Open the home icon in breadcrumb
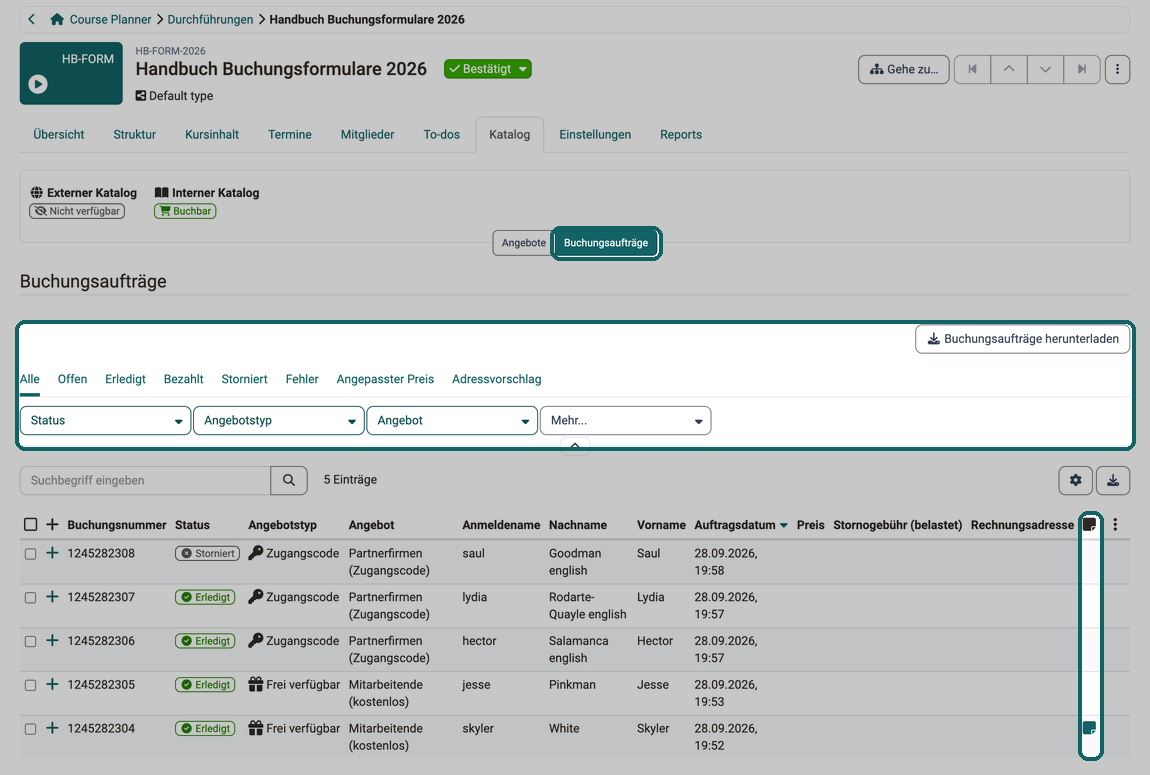This screenshot has height=775, width=1150. coord(56,19)
